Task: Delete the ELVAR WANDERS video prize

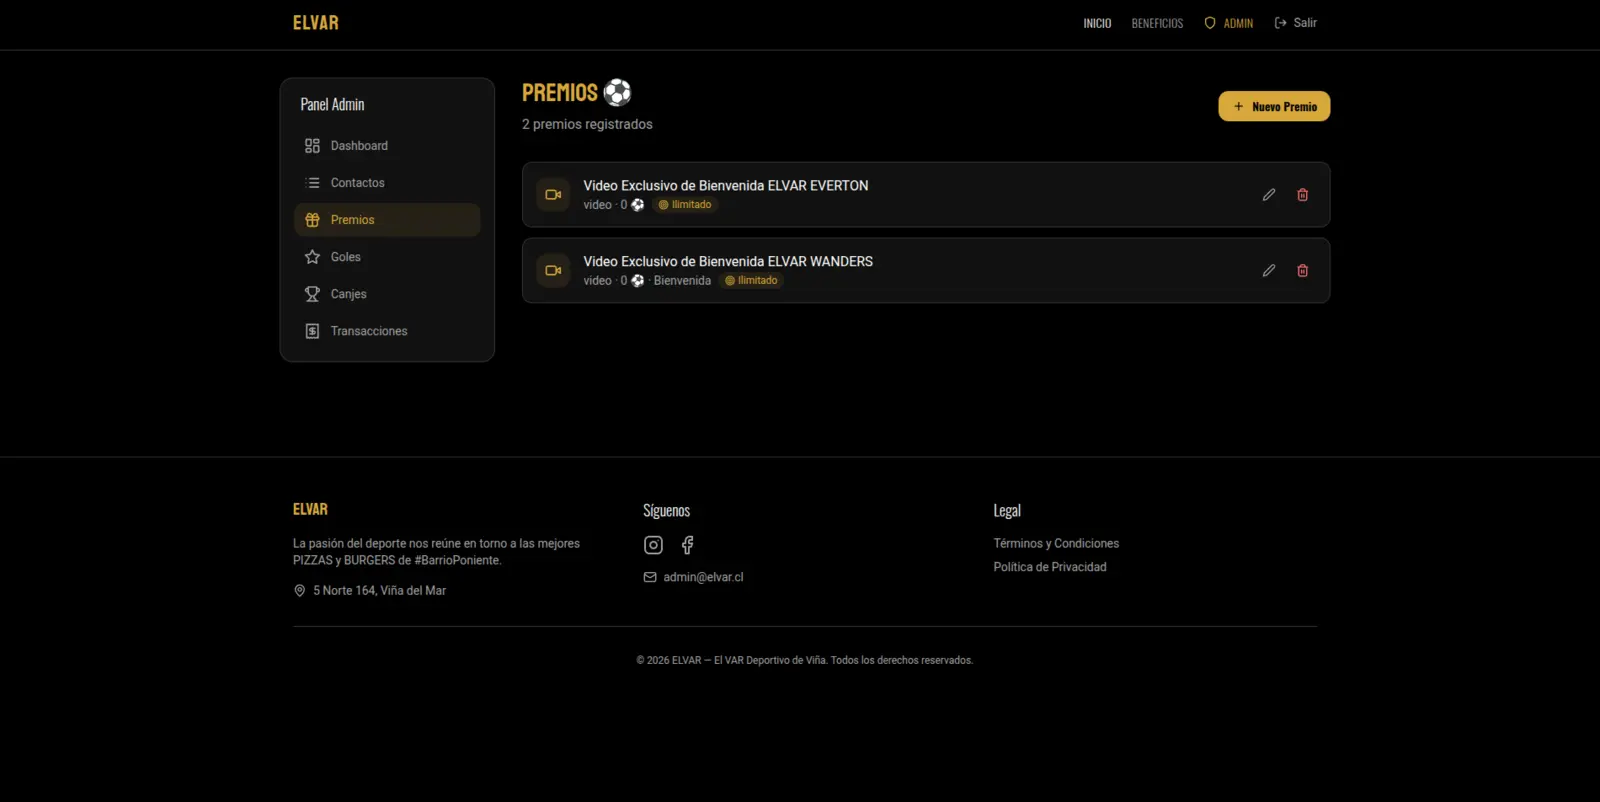Action: pos(1302,270)
